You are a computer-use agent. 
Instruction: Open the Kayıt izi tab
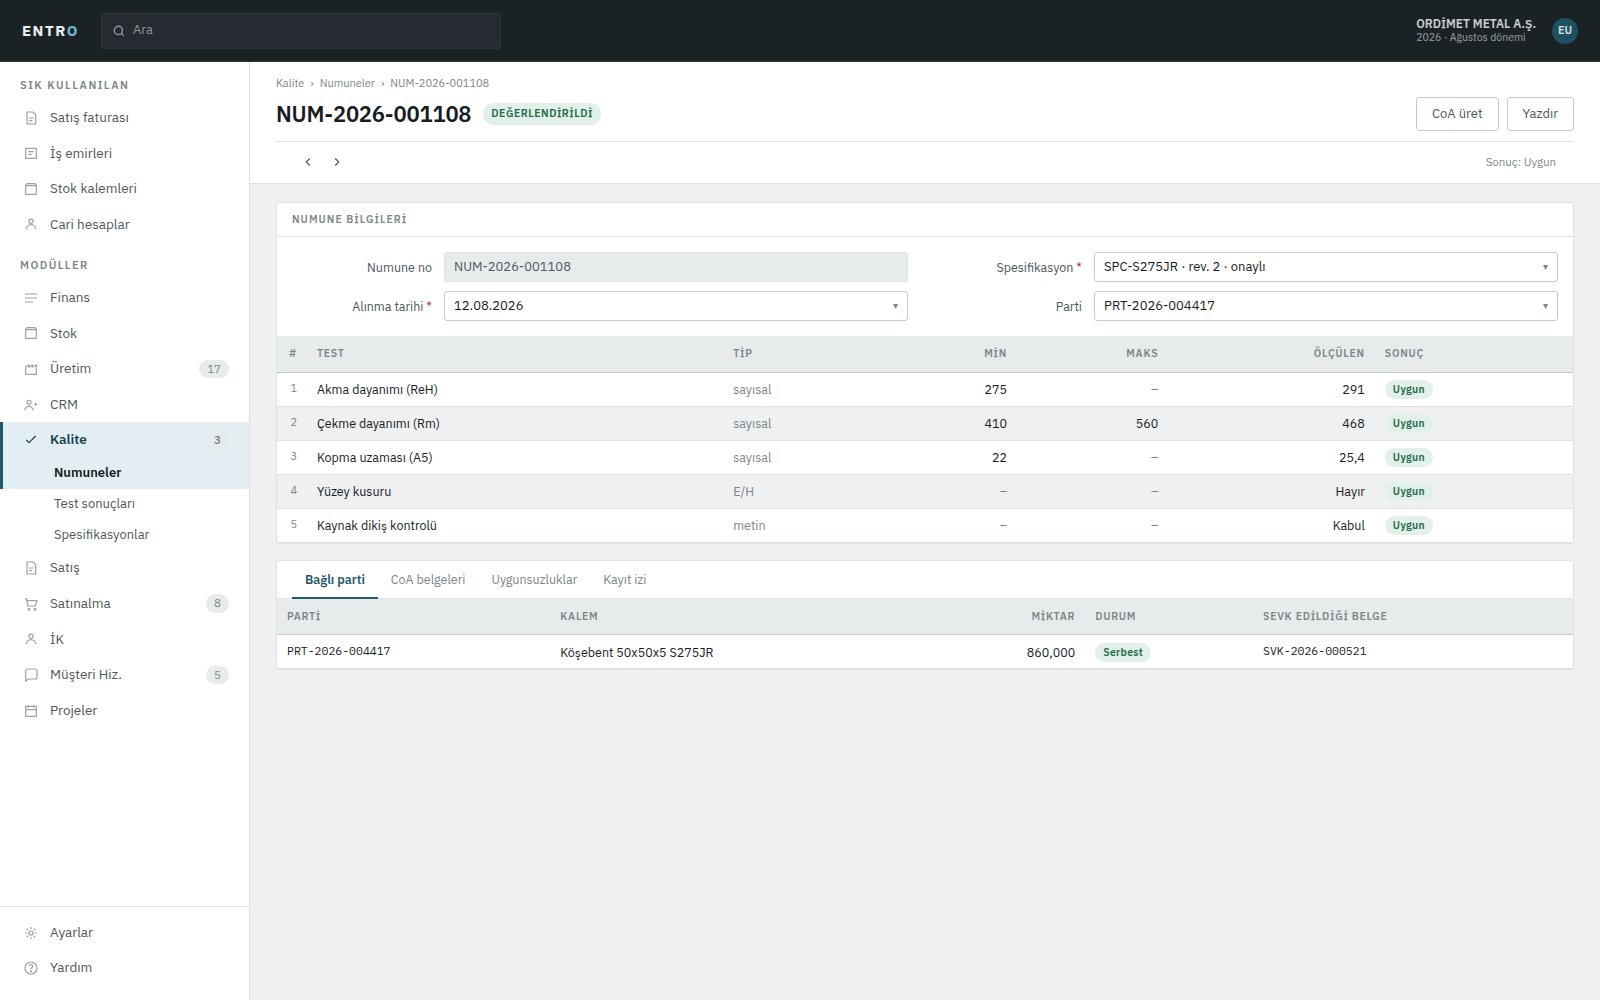(625, 580)
